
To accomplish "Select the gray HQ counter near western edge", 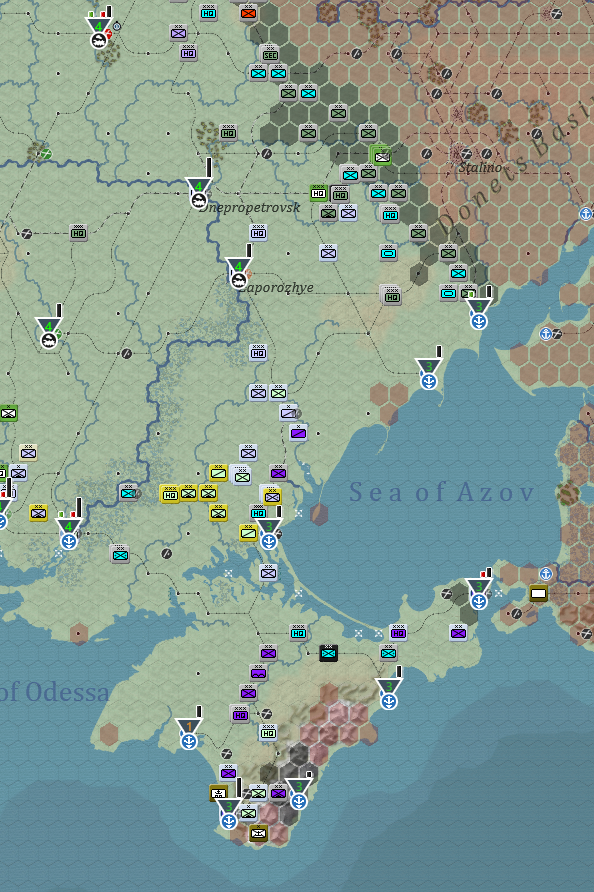I will 79,233.
